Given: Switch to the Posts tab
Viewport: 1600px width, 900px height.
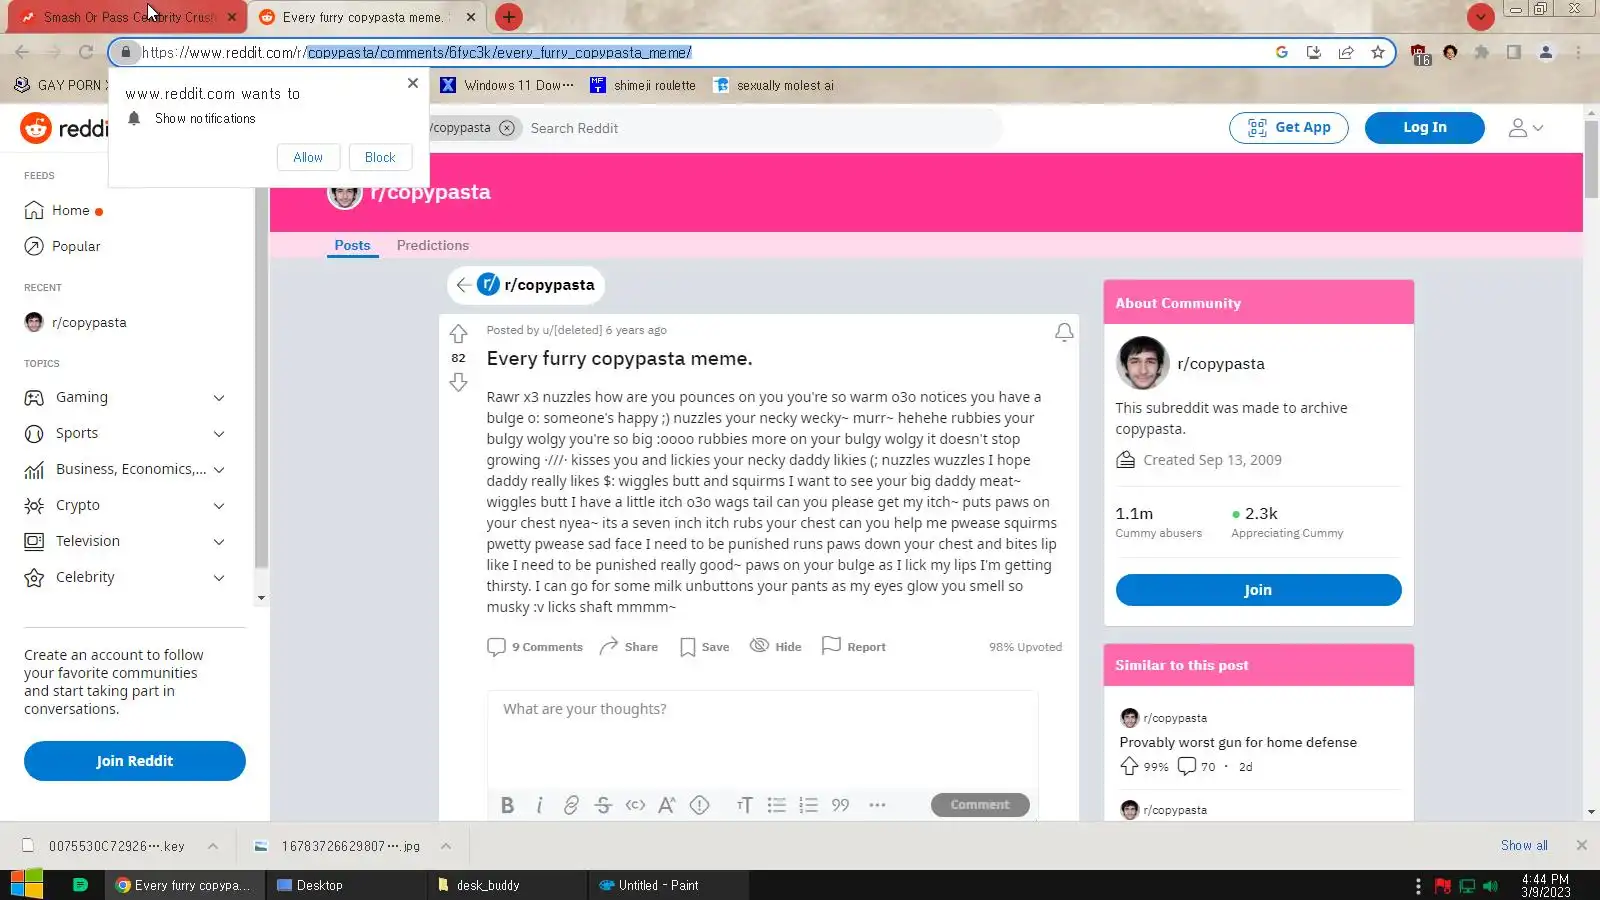Looking at the screenshot, I should coord(352,245).
